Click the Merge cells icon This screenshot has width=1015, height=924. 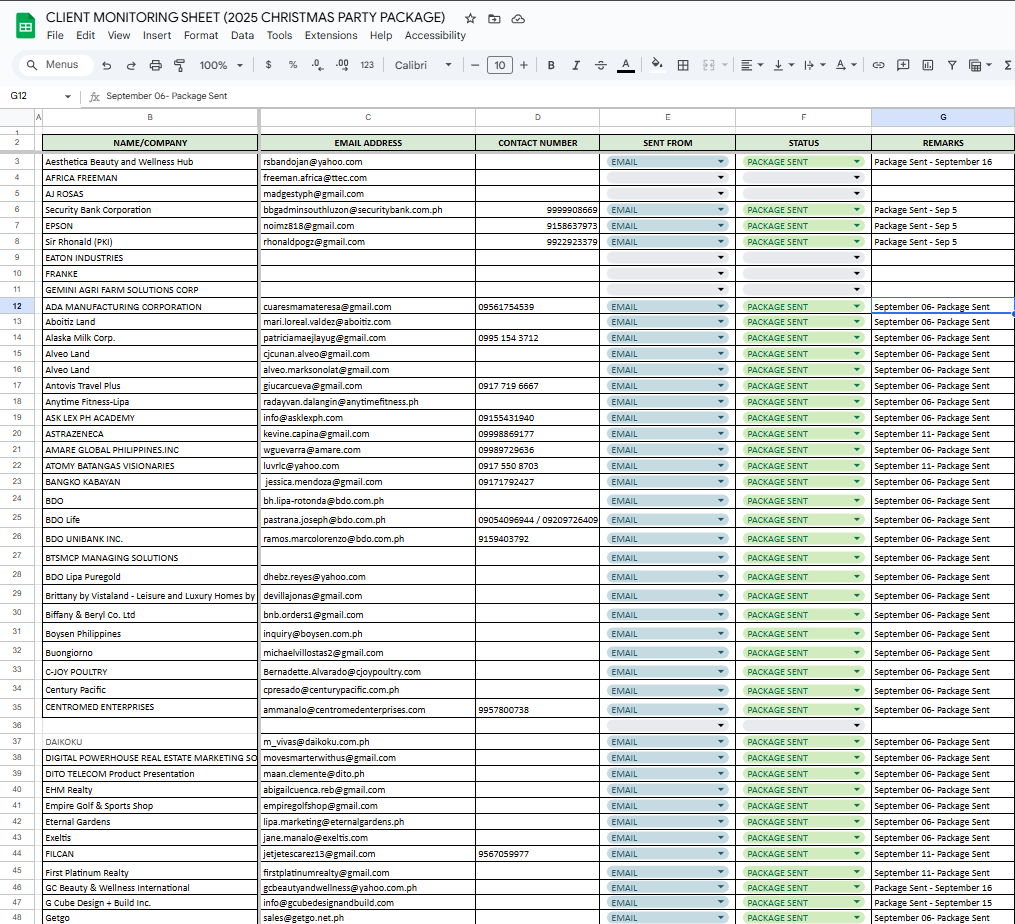click(x=709, y=65)
